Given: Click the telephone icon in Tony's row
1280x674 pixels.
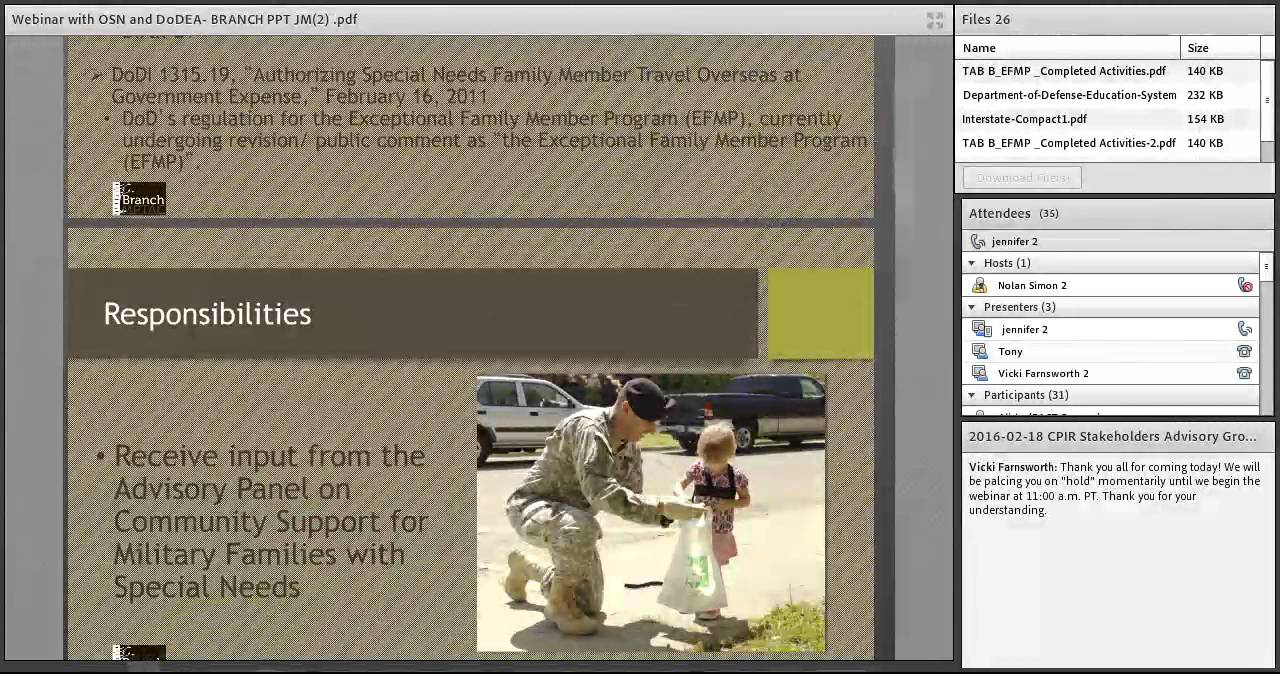Looking at the screenshot, I should pyautogui.click(x=1245, y=351).
